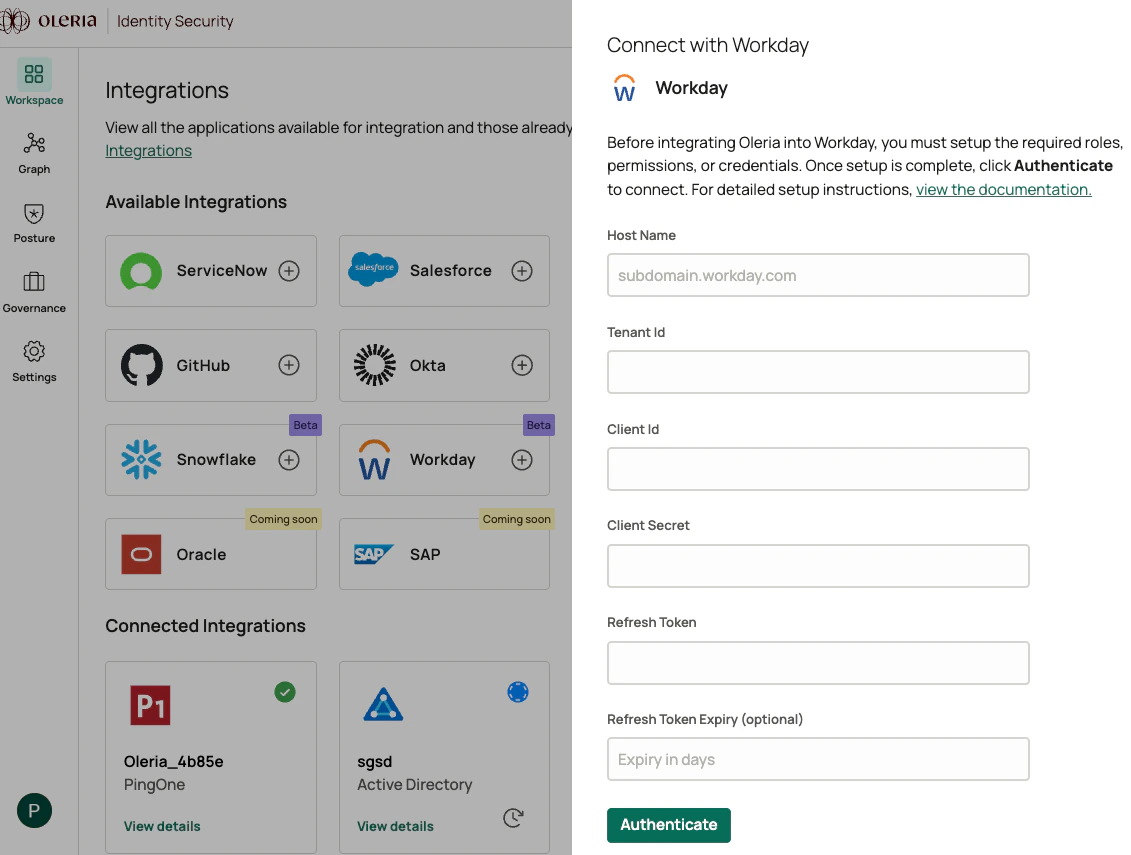
Task: Click the Coming soon badge on SAP
Action: [x=516, y=519]
